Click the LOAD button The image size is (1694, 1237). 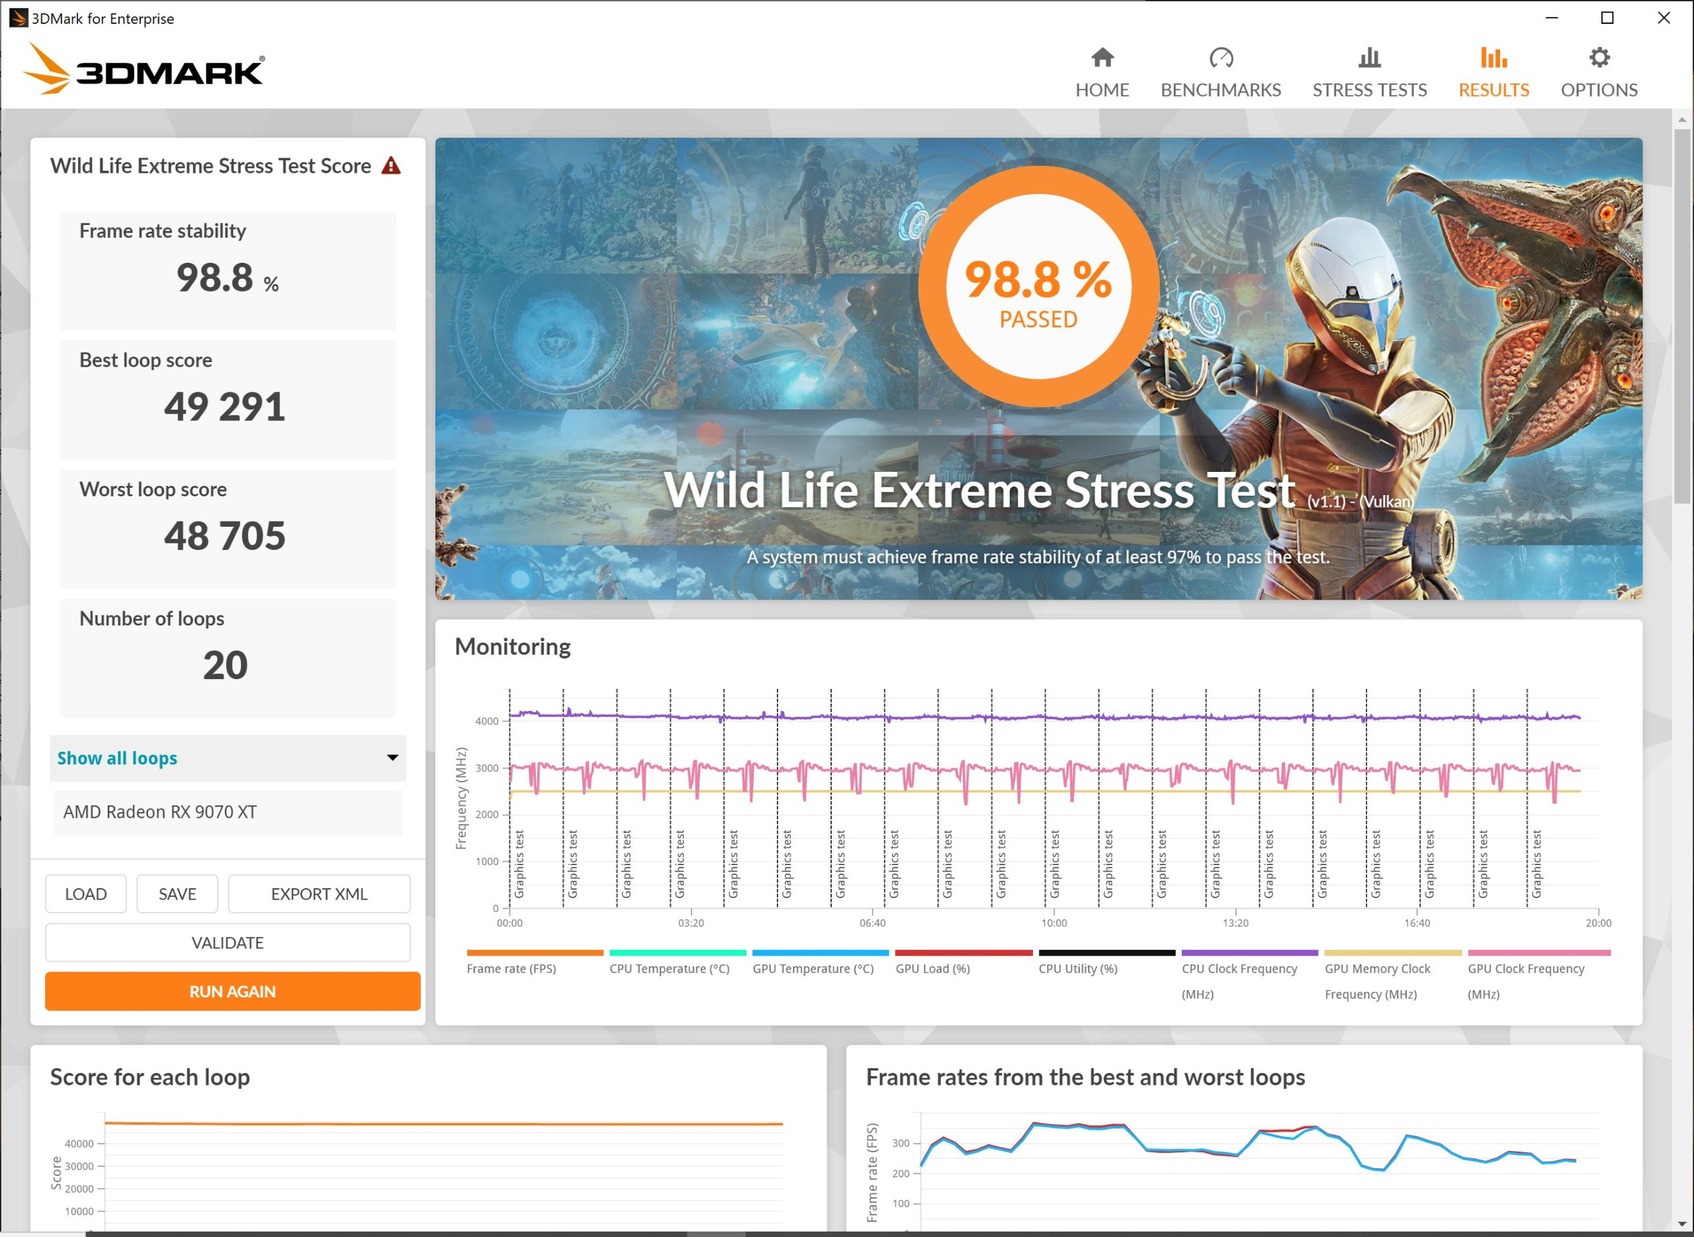86,894
